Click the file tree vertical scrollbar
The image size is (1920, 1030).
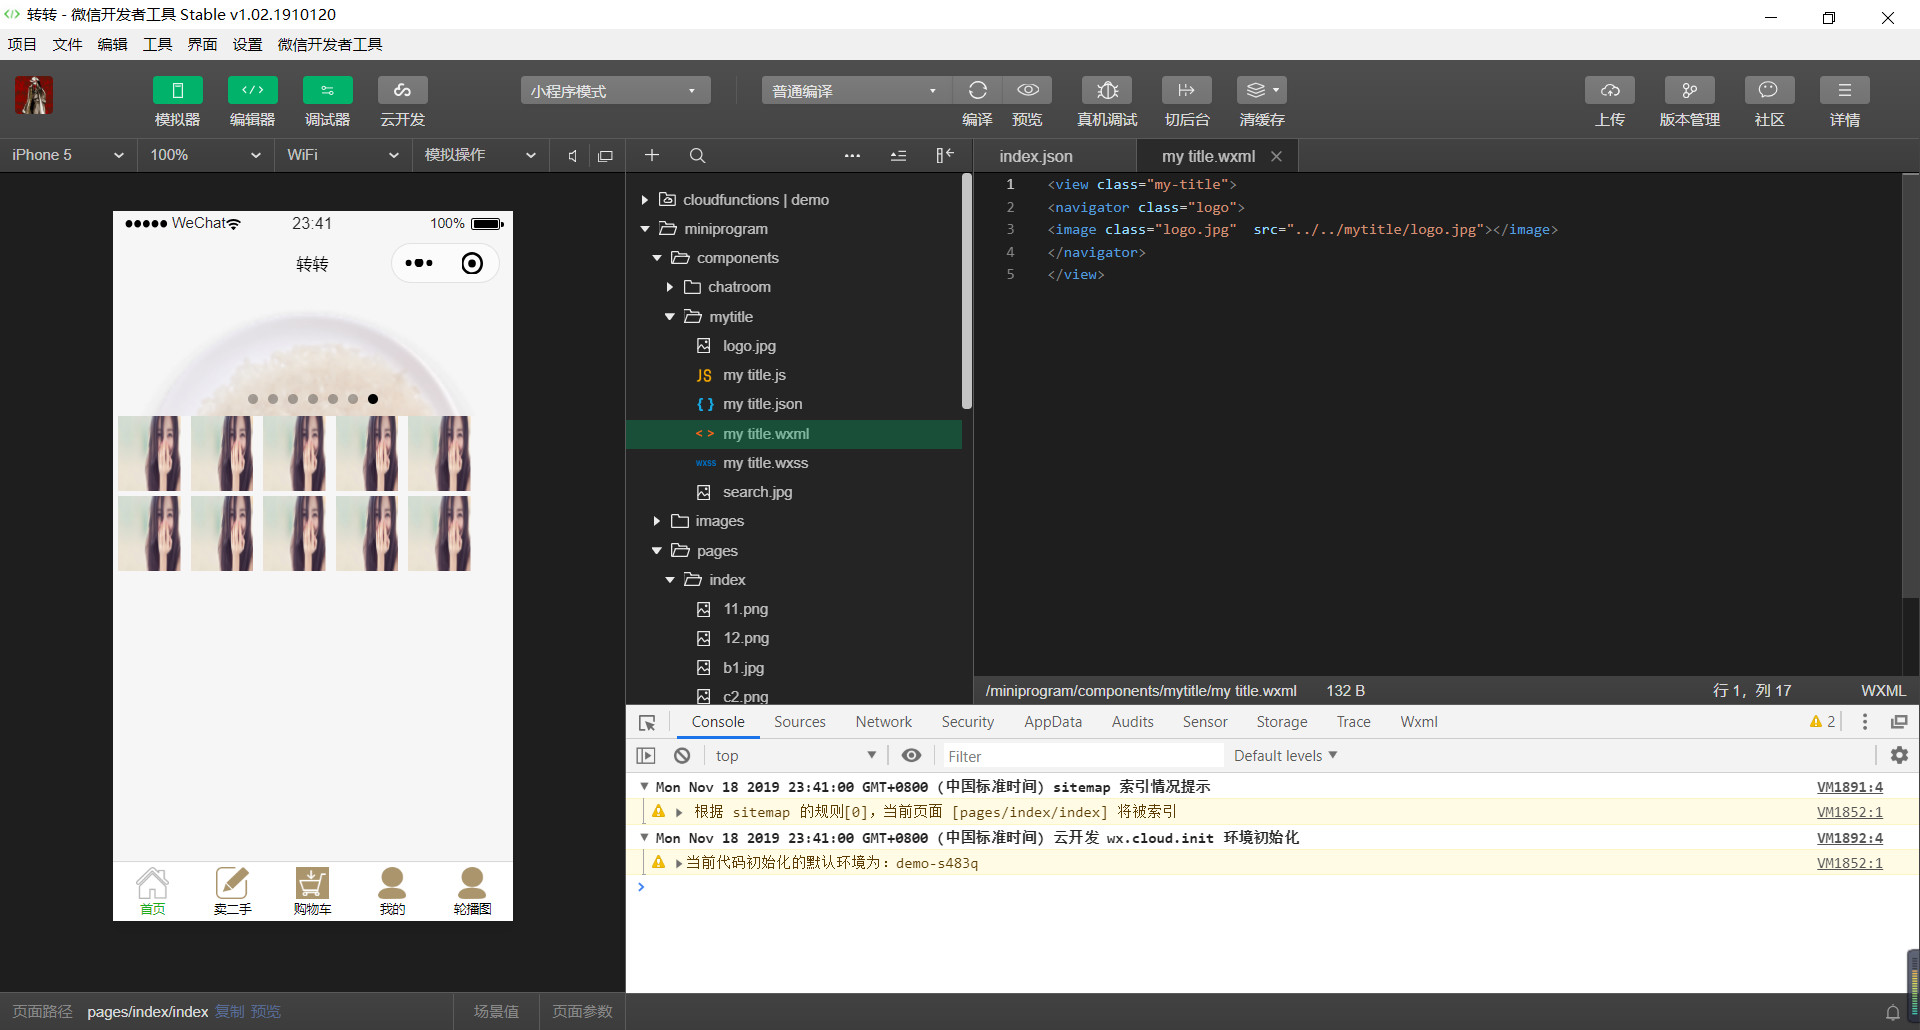tap(966, 290)
